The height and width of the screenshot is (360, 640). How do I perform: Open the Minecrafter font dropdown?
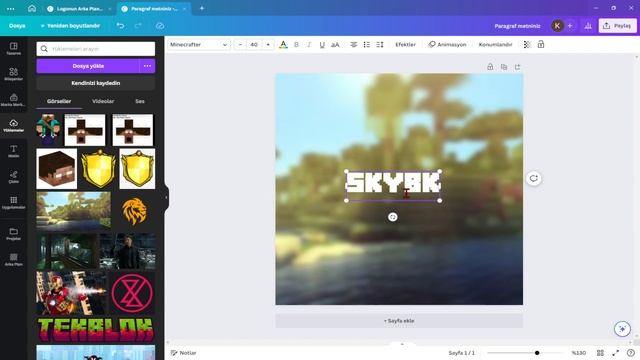199,44
